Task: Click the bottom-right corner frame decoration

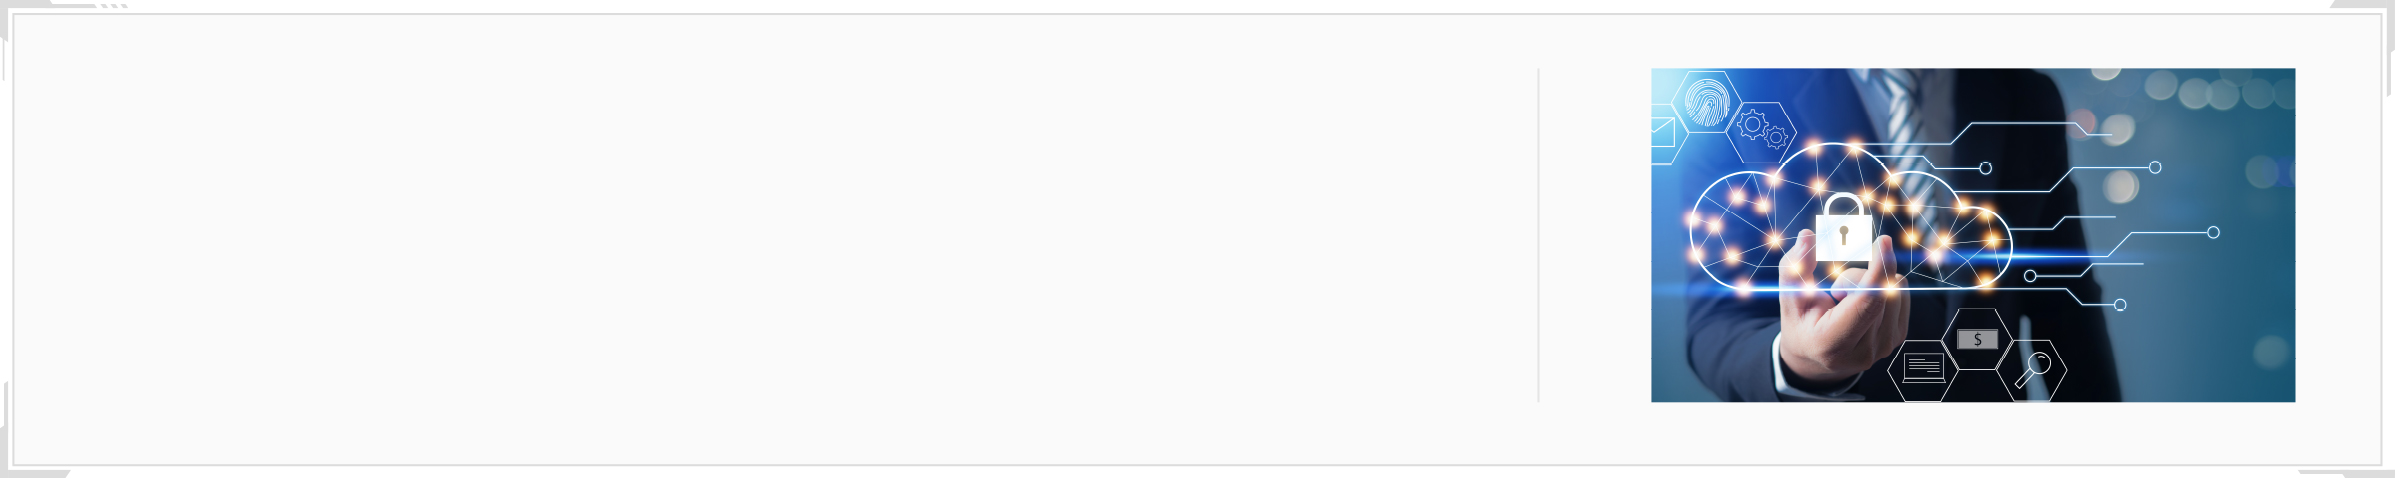Action: click(2347, 472)
